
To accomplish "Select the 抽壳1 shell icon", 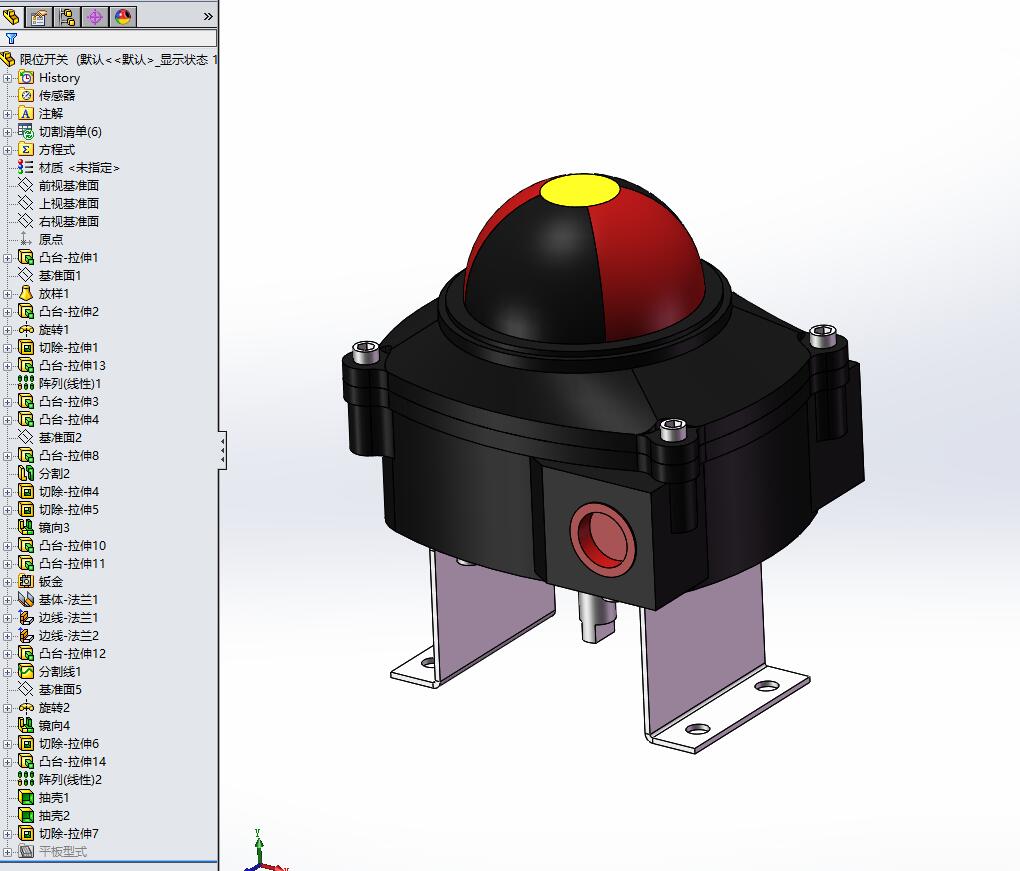I will pyautogui.click(x=26, y=797).
